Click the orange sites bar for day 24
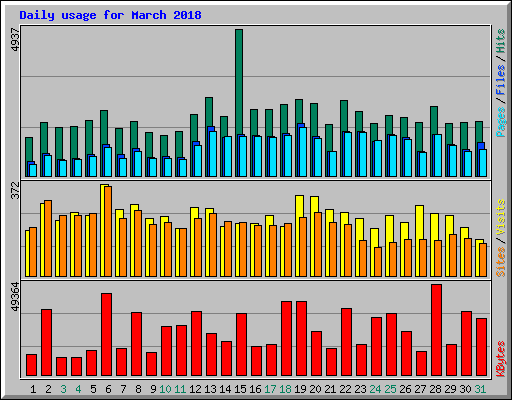The height and width of the screenshot is (400, 512). click(x=378, y=262)
